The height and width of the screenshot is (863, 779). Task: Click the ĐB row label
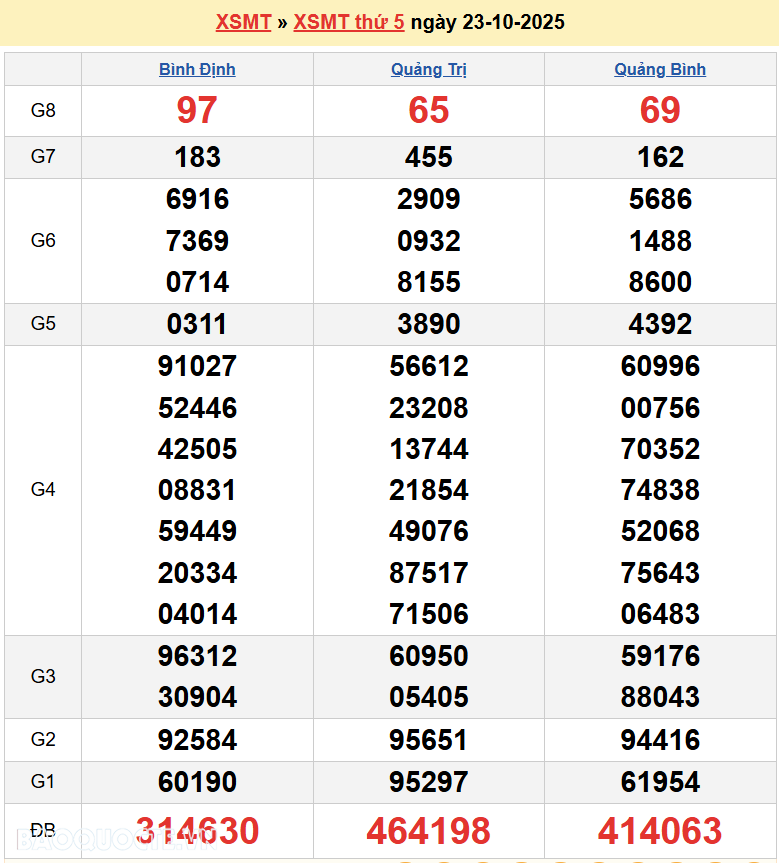[43, 830]
